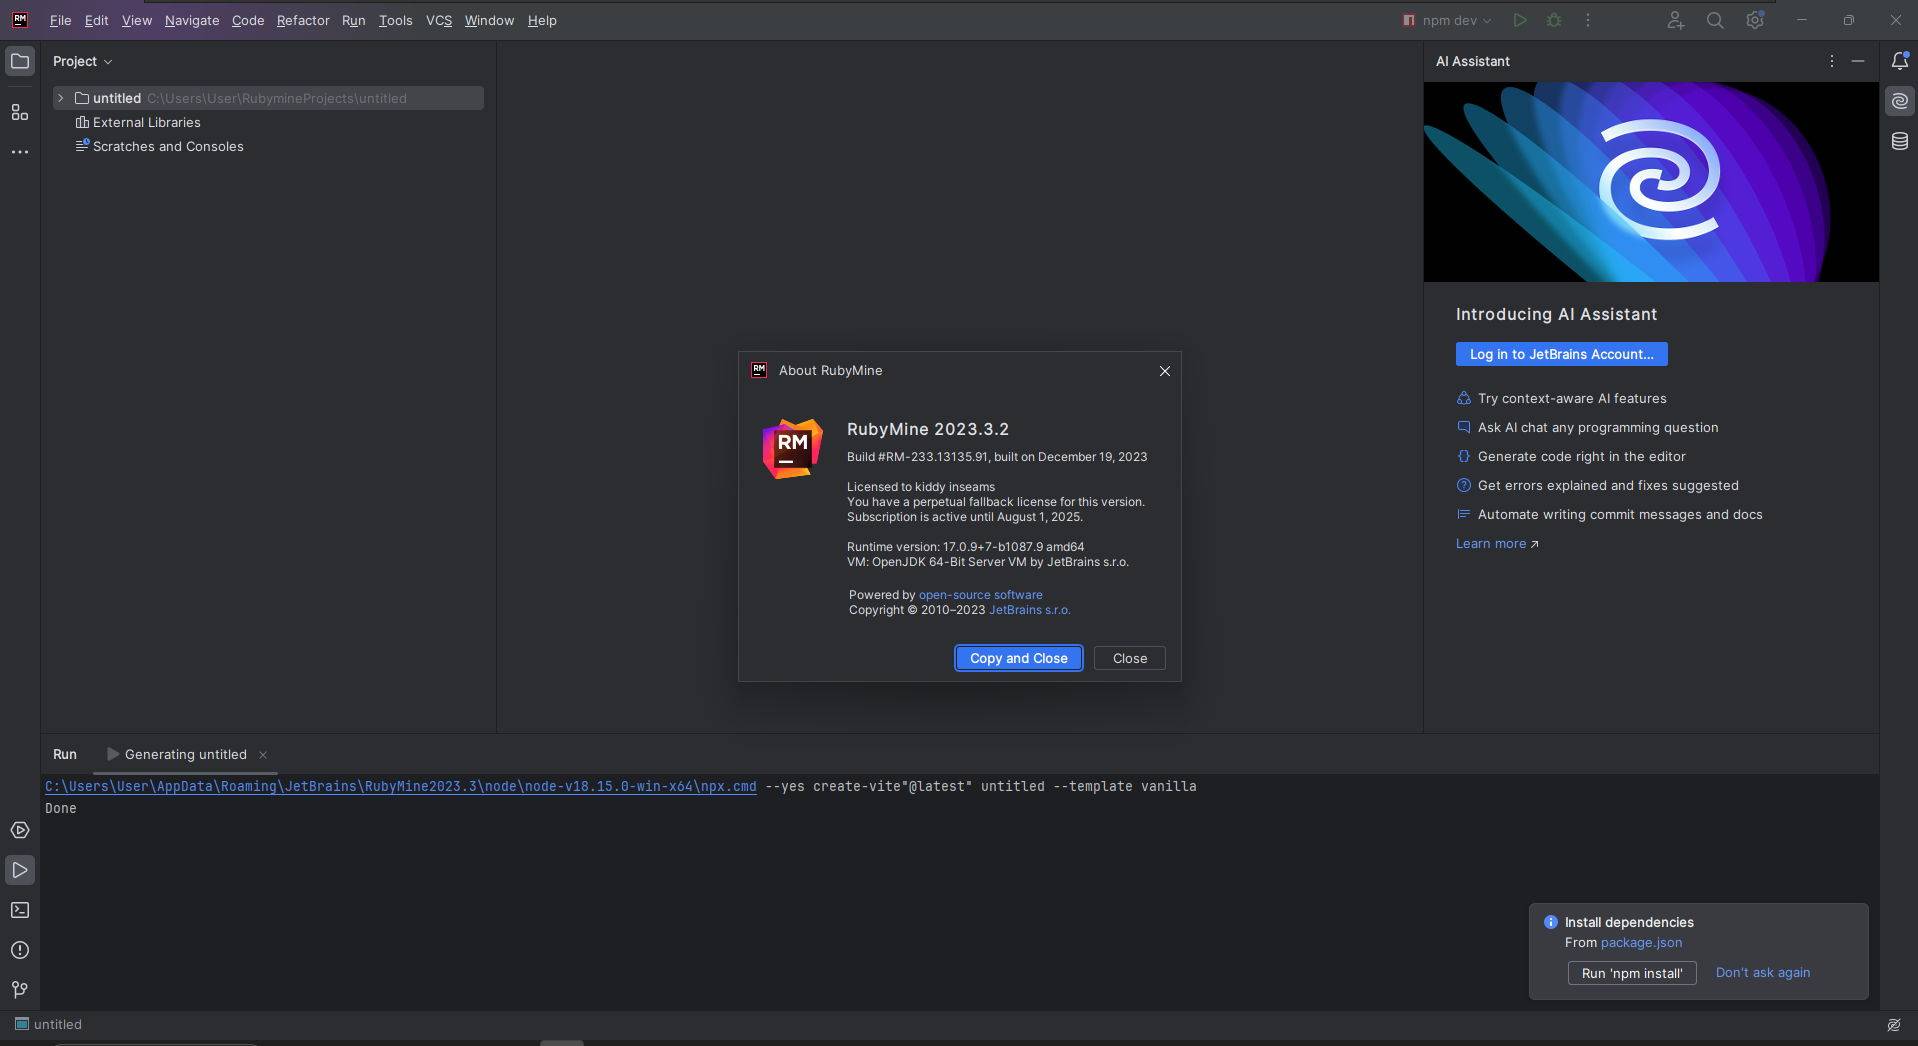Viewport: 1918px width, 1046px height.
Task: Open More Actions dots next to Debug
Action: coord(1588,20)
